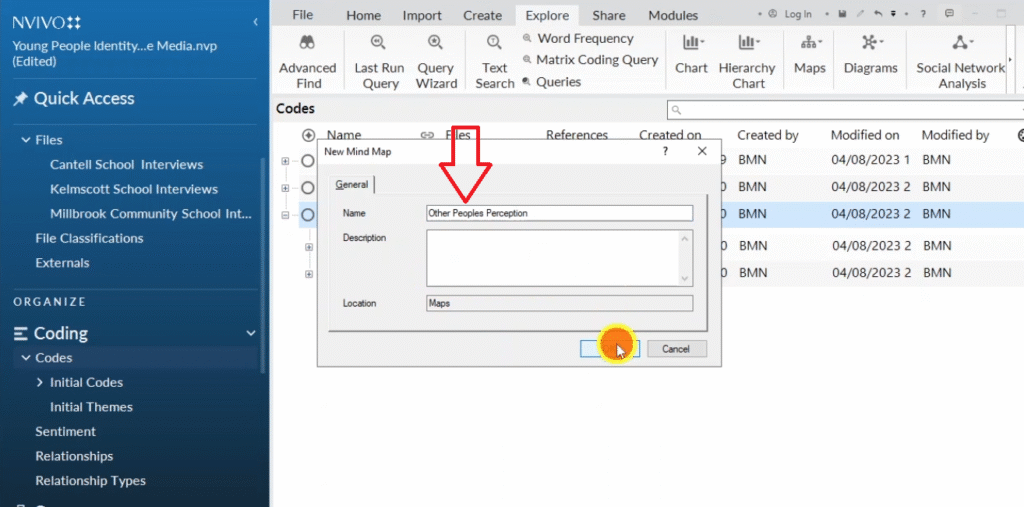Collapse the Coding section chevron
Viewport: 1024px width, 507px height.
tap(250, 334)
